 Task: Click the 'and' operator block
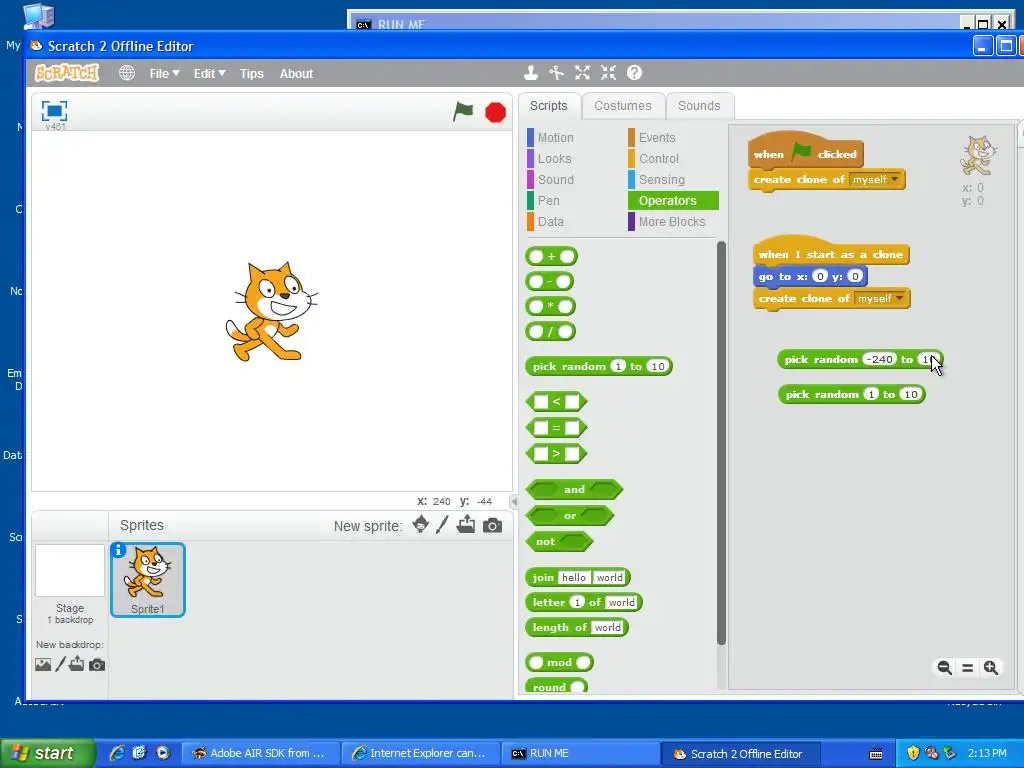click(574, 489)
